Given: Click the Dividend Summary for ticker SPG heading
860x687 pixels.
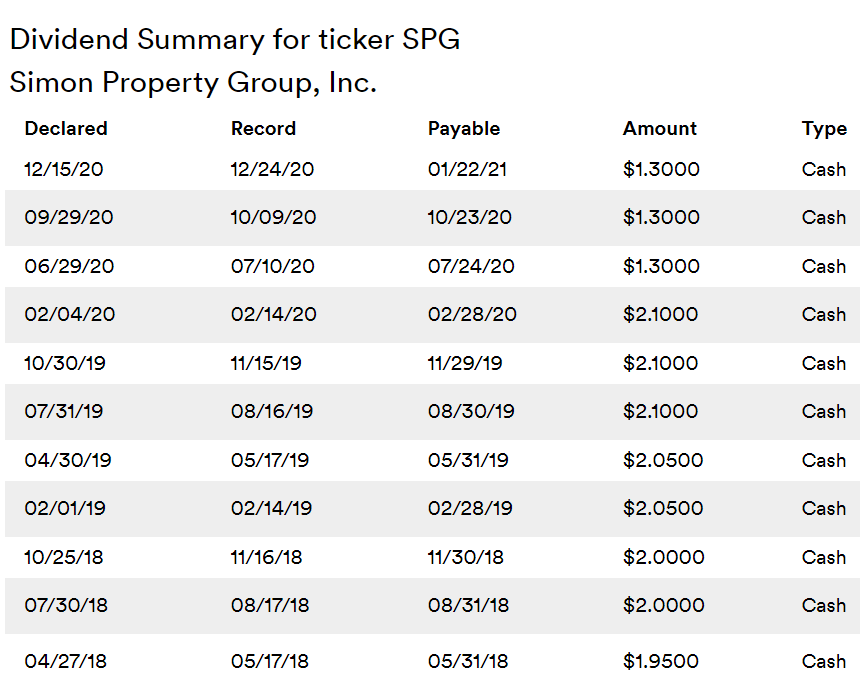Looking at the screenshot, I should coord(235,40).
